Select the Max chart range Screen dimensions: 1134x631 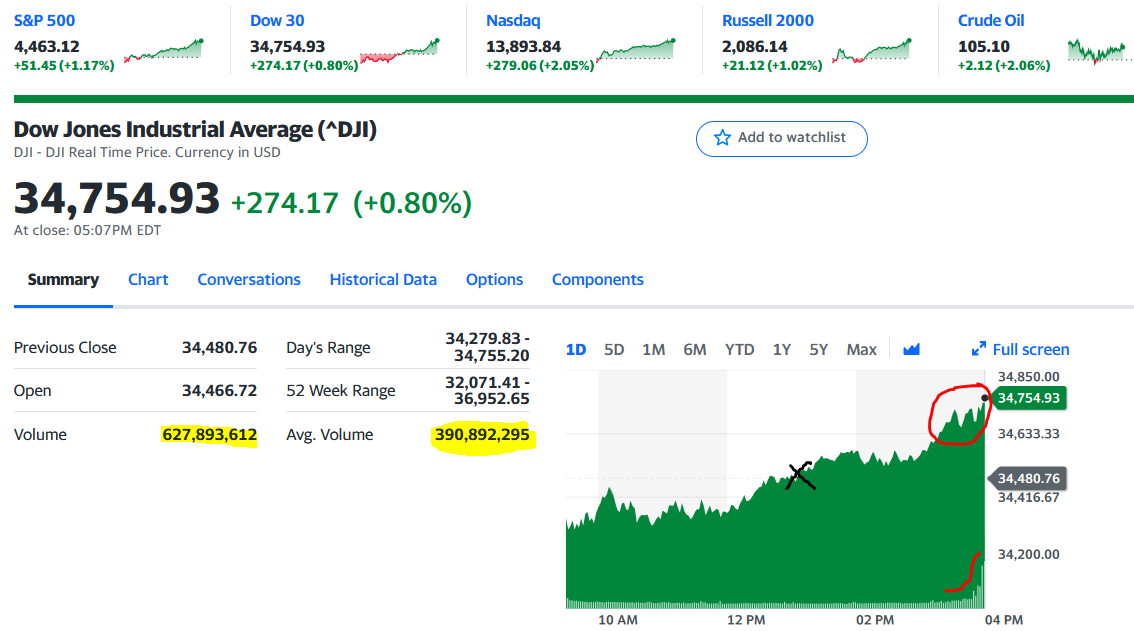861,350
